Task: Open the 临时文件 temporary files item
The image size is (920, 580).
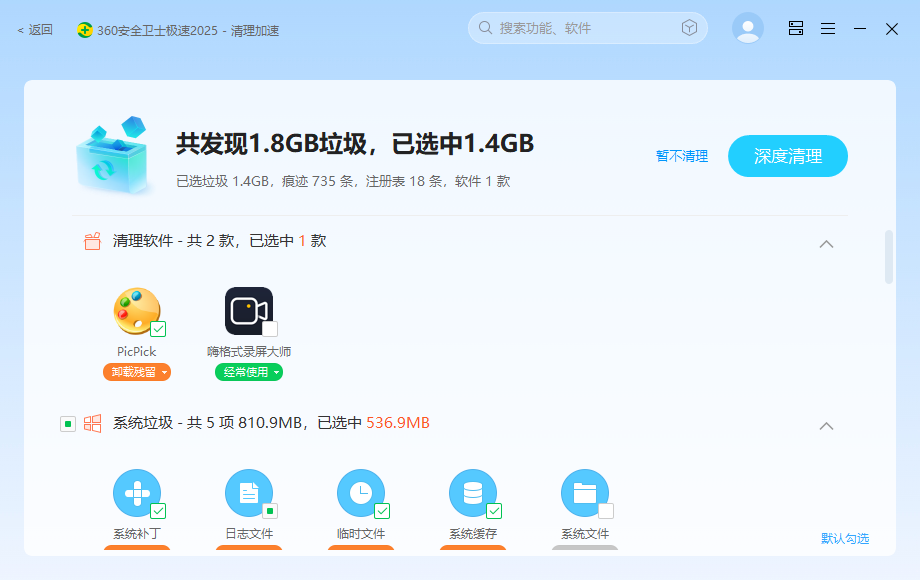Action: pyautogui.click(x=361, y=492)
